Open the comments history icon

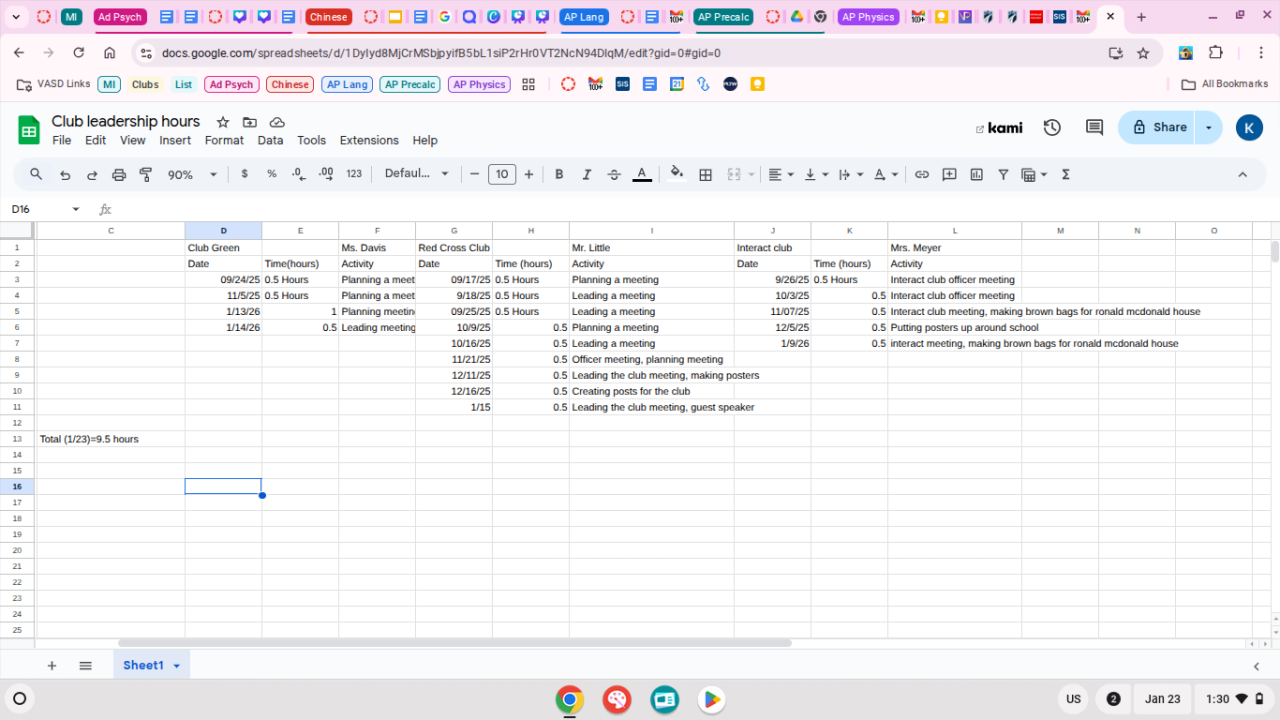pos(1094,127)
